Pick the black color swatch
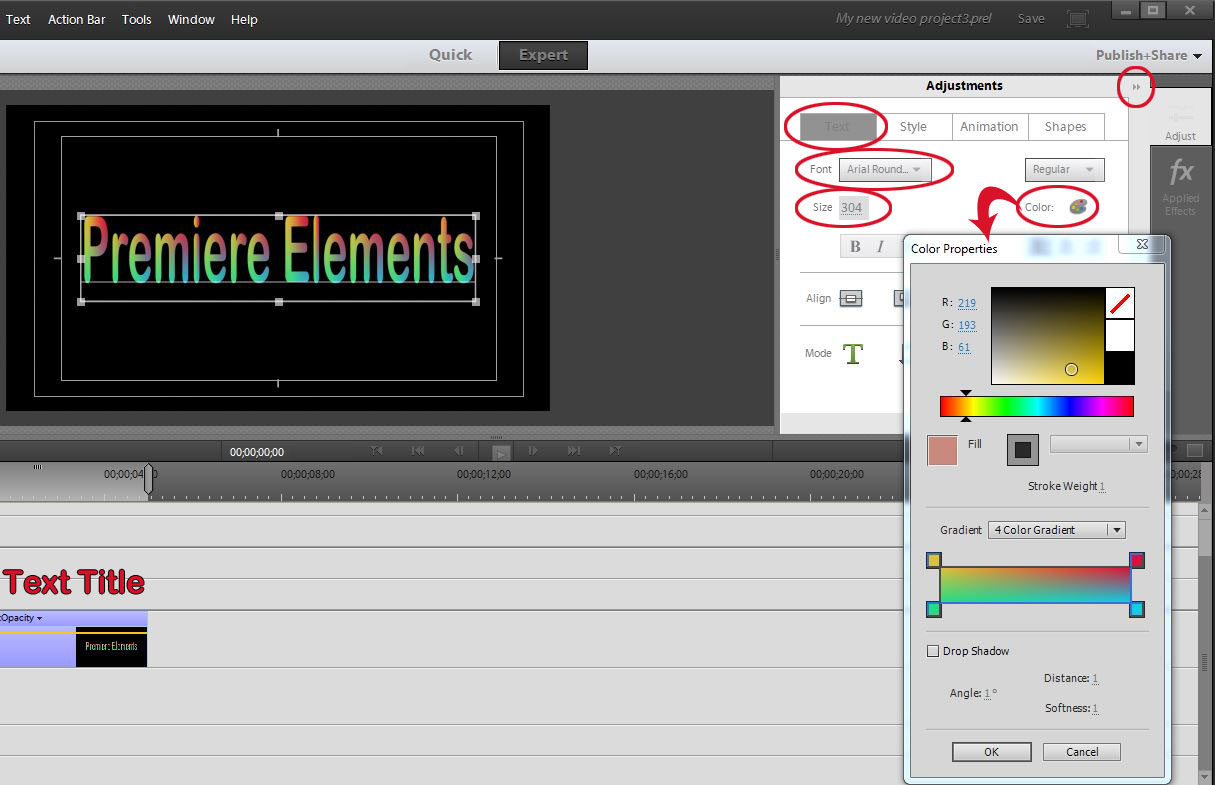This screenshot has height=785, width=1215. pyautogui.click(x=1120, y=368)
